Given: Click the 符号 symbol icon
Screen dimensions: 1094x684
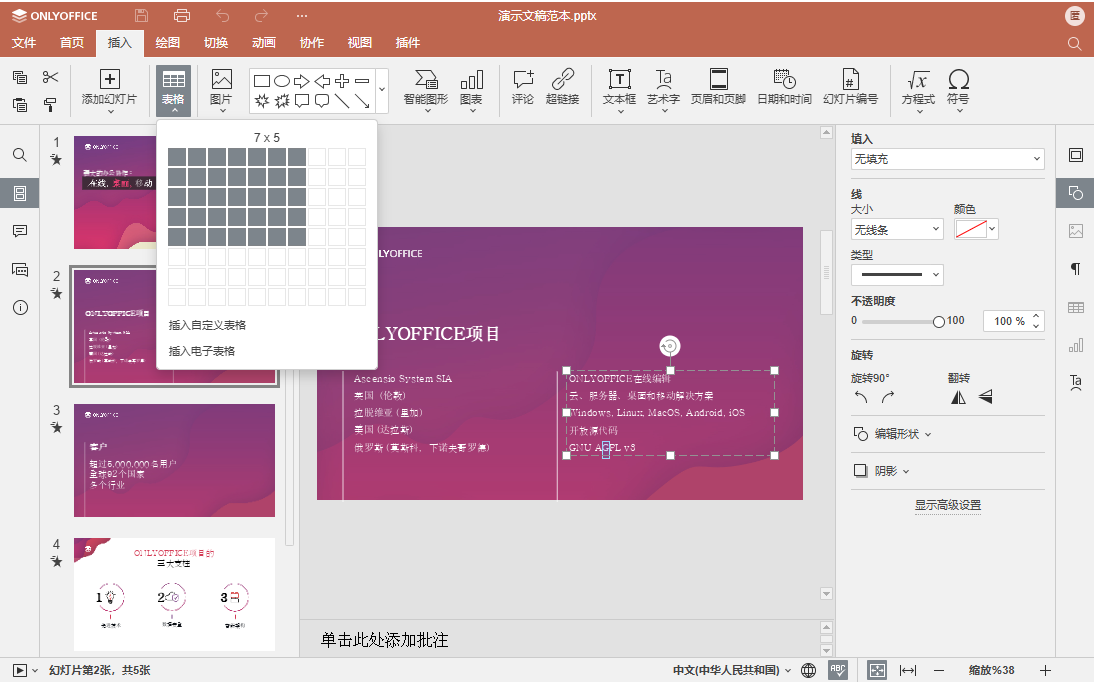Looking at the screenshot, I should 959,79.
